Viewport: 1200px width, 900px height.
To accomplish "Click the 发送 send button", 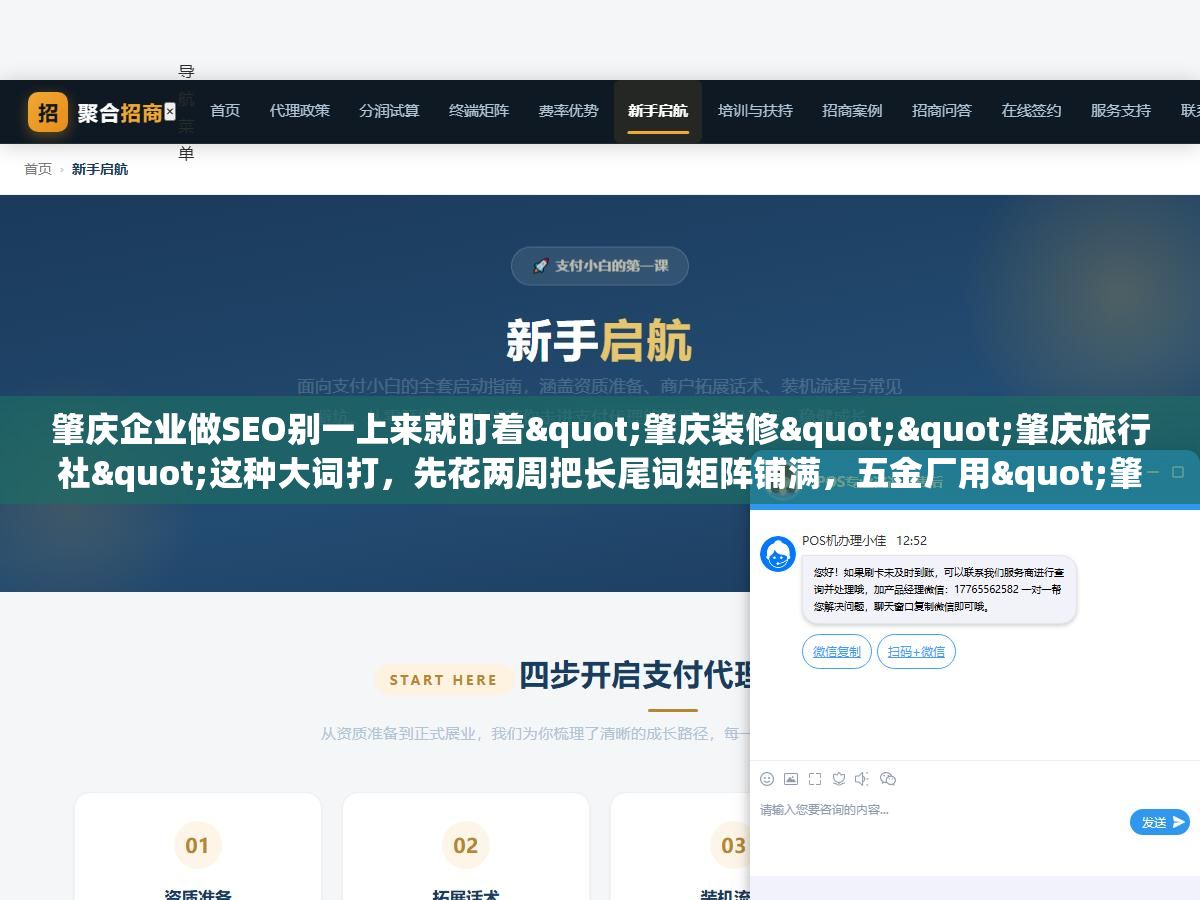I will point(1160,822).
